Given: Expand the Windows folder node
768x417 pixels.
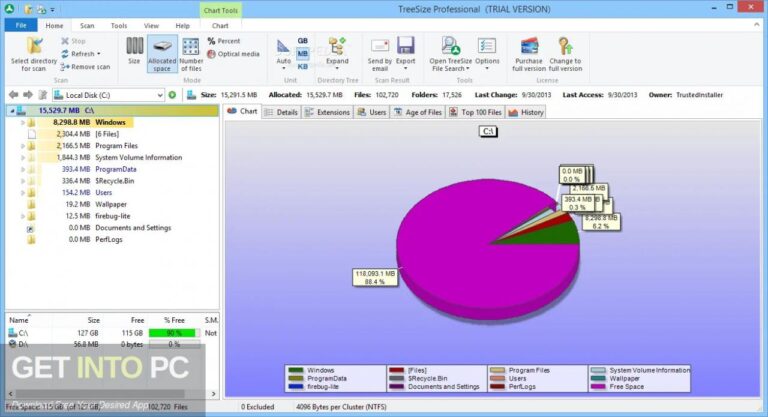Looking at the screenshot, I should pyautogui.click(x=23, y=123).
